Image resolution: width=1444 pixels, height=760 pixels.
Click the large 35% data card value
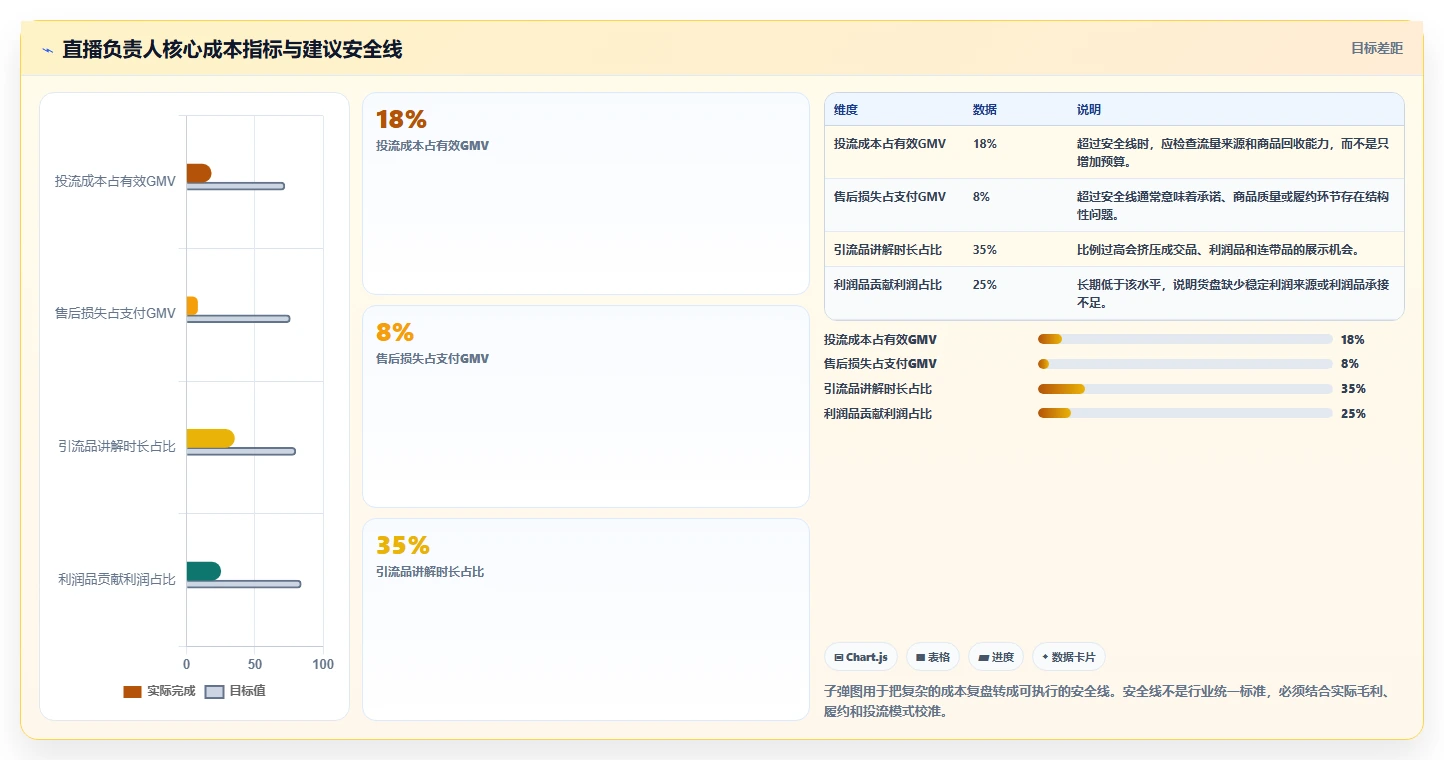click(402, 546)
